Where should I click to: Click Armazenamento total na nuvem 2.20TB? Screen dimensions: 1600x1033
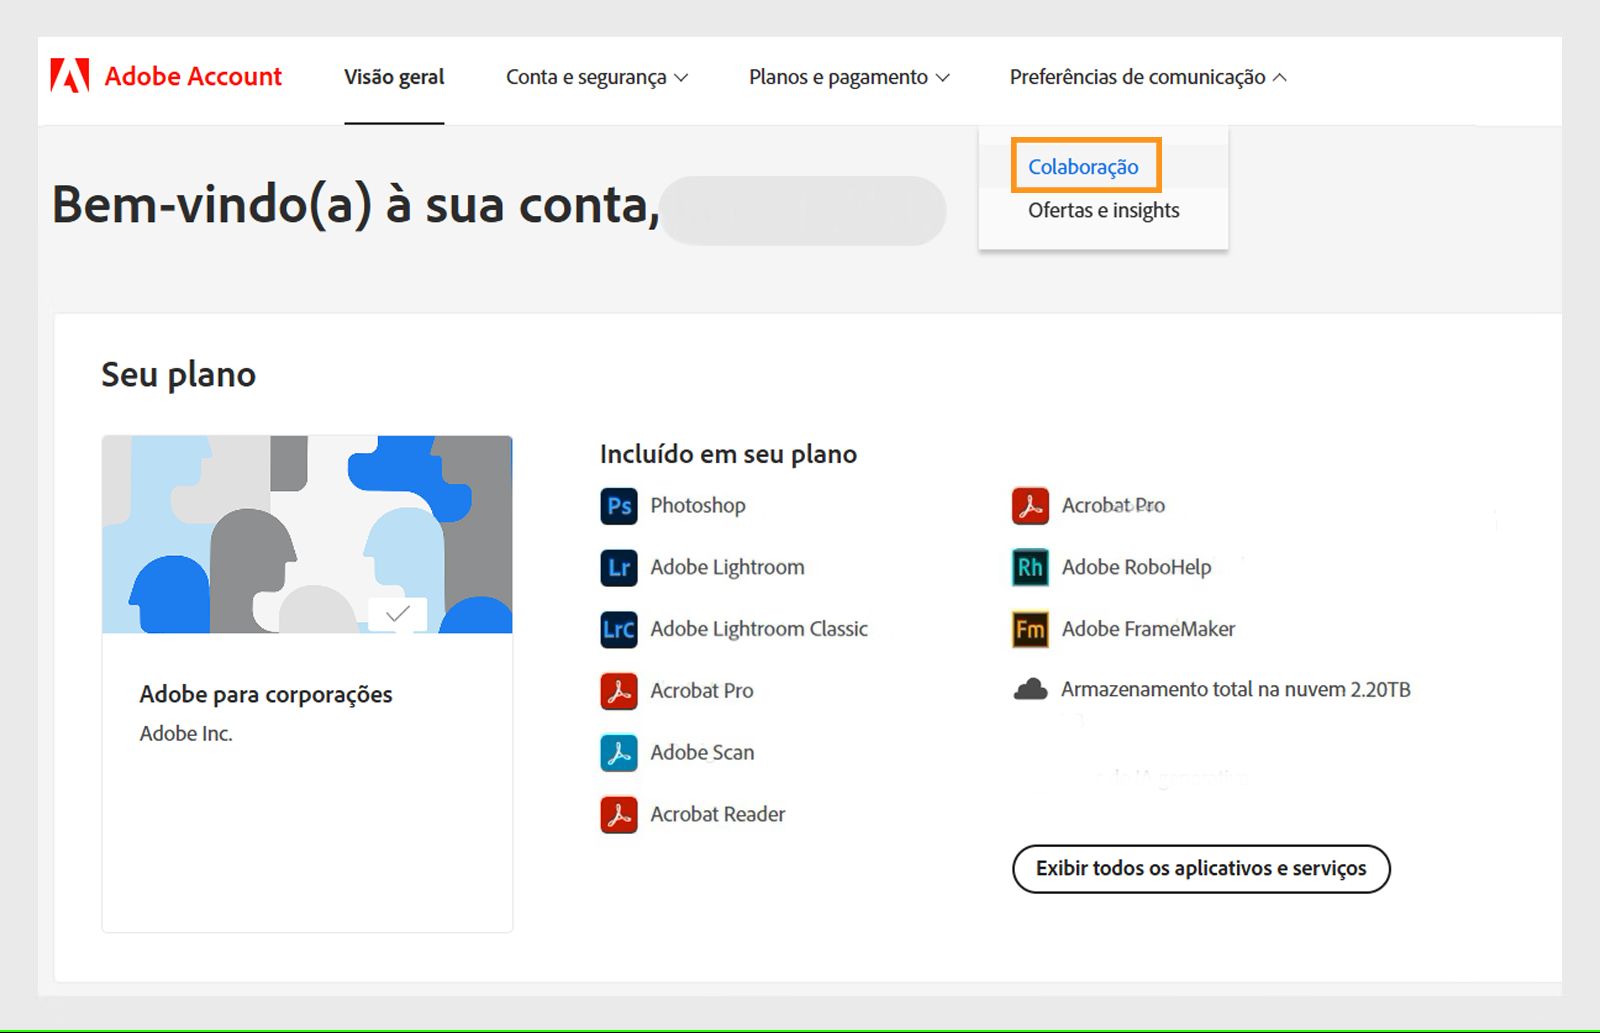pyautogui.click(x=1236, y=690)
